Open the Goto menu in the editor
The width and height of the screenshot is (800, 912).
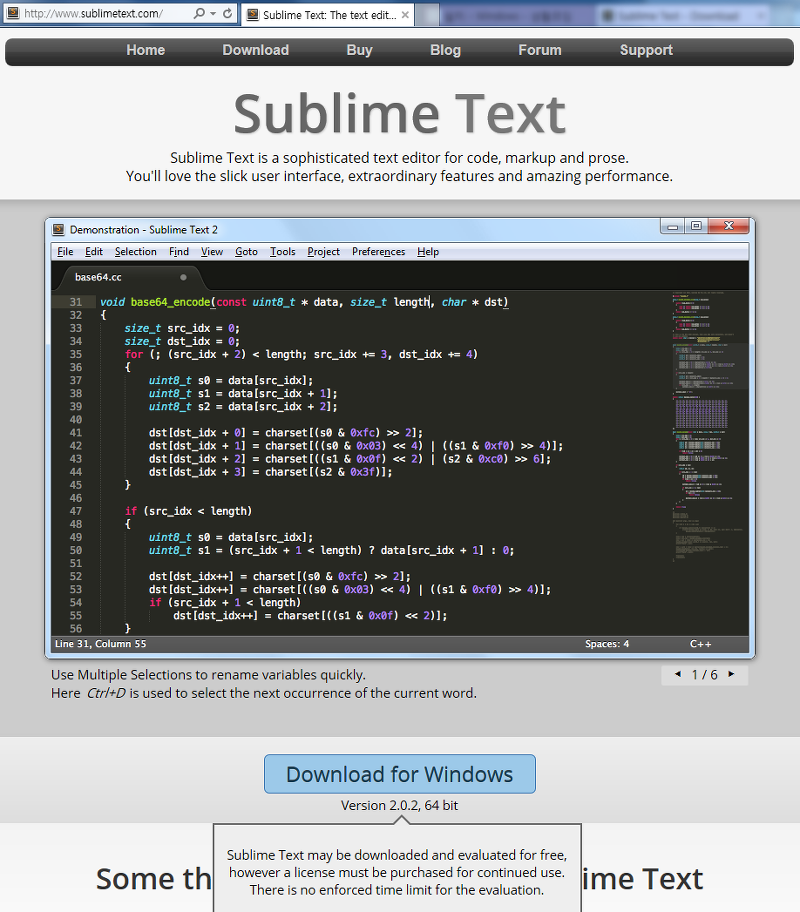pyautogui.click(x=246, y=251)
